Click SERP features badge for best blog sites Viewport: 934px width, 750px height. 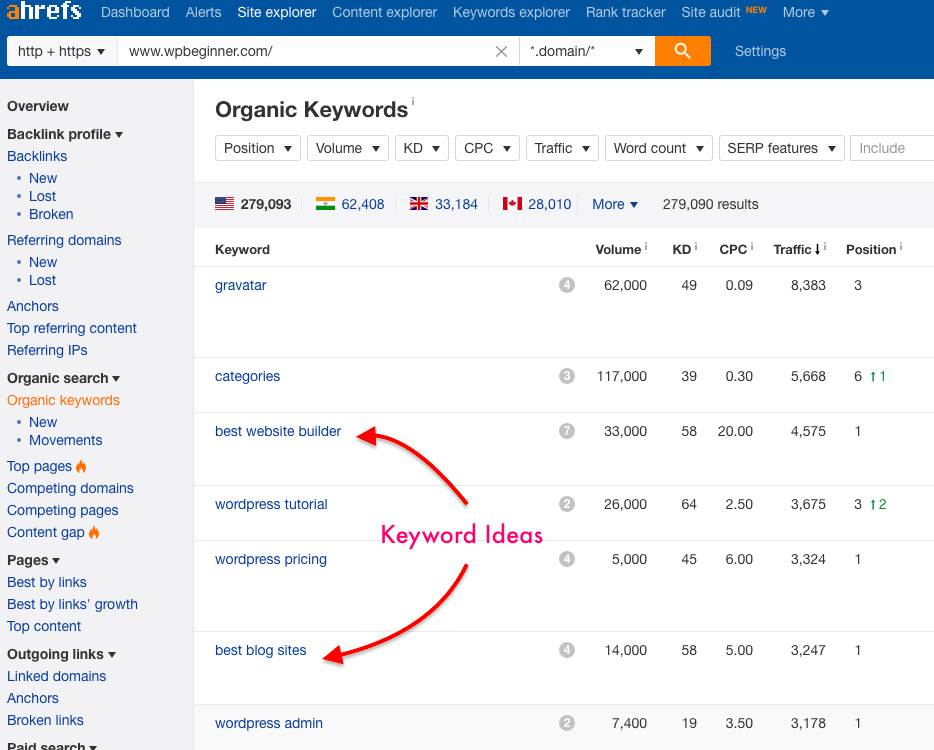pos(567,651)
